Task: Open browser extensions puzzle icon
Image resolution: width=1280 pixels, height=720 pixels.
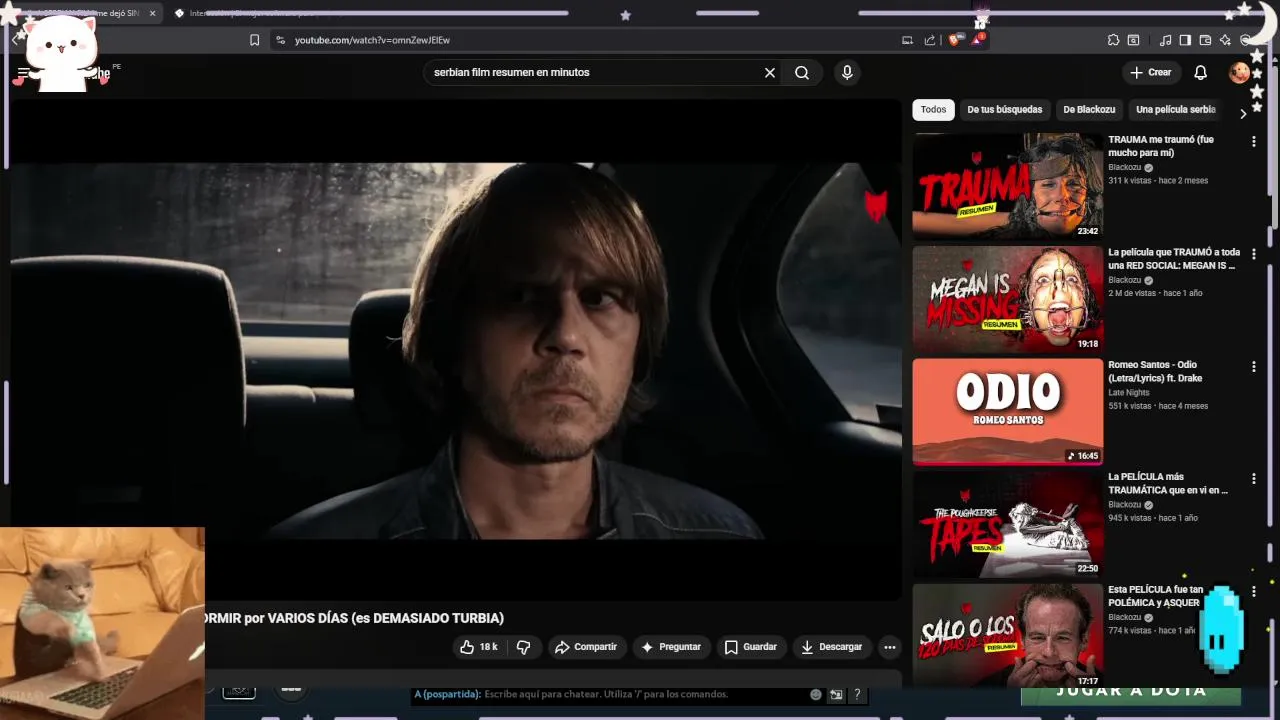Action: 1113,40
